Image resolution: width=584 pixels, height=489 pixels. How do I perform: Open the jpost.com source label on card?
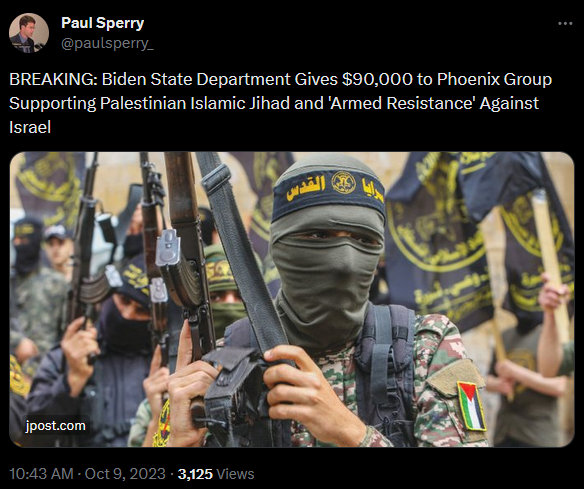[x=55, y=426]
